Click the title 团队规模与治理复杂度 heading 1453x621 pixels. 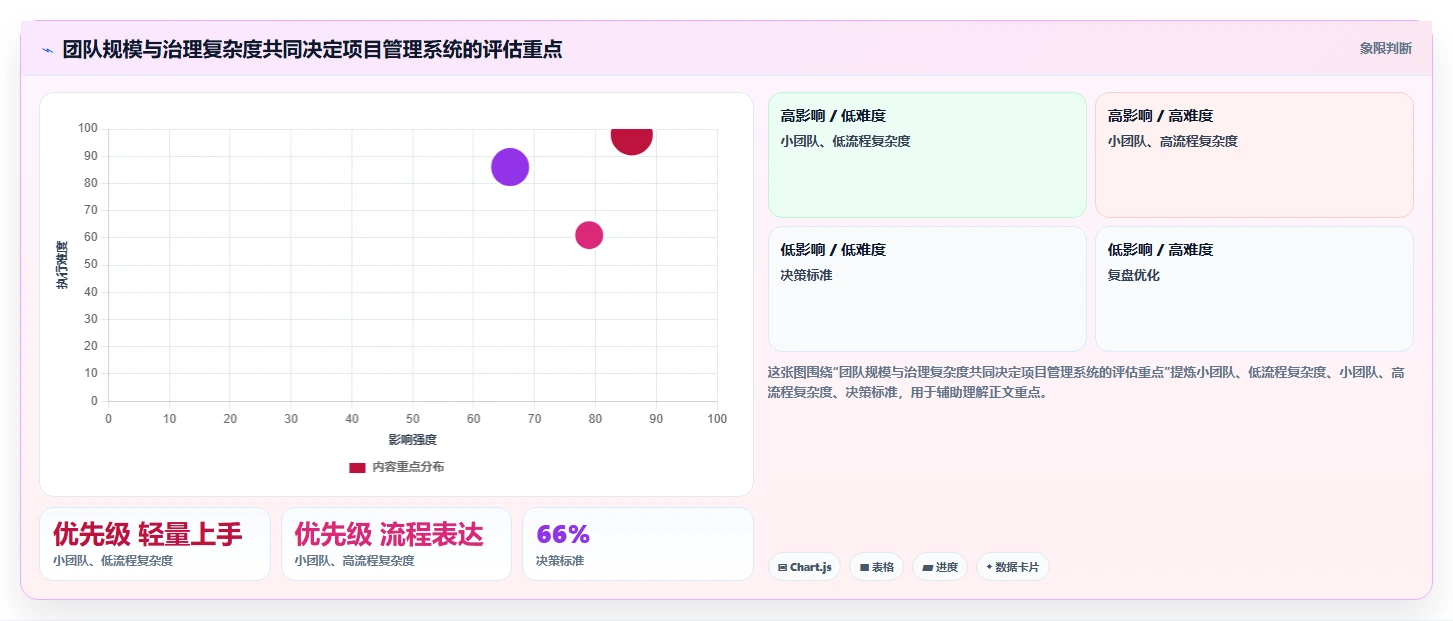coord(312,49)
